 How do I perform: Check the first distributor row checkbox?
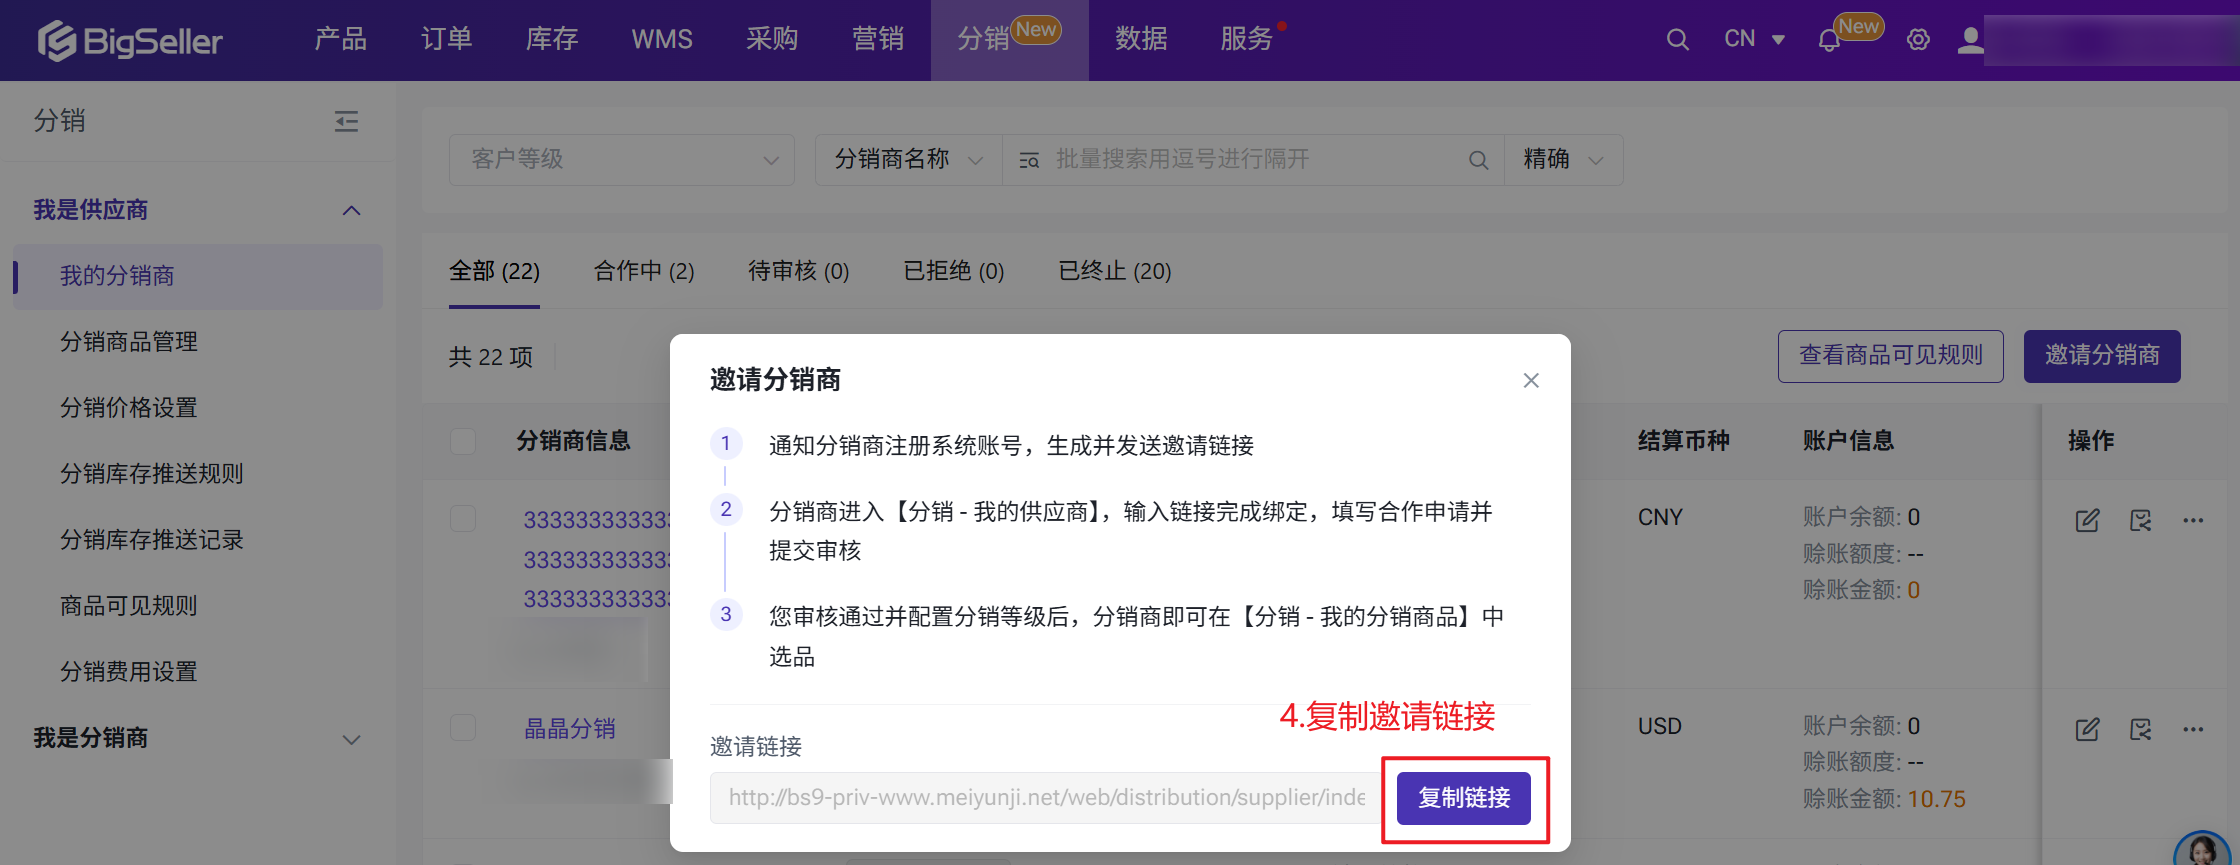pos(463,518)
